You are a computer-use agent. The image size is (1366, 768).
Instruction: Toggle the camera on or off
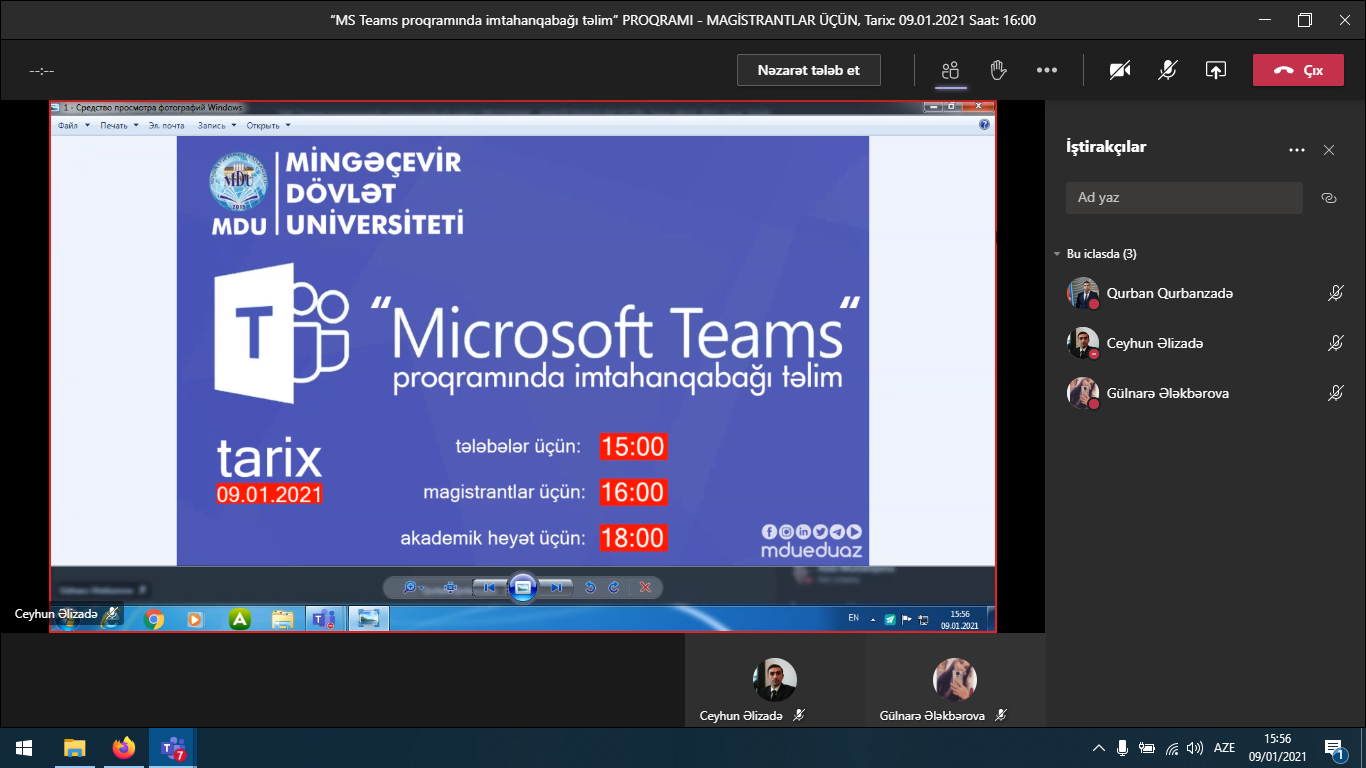coord(1120,70)
